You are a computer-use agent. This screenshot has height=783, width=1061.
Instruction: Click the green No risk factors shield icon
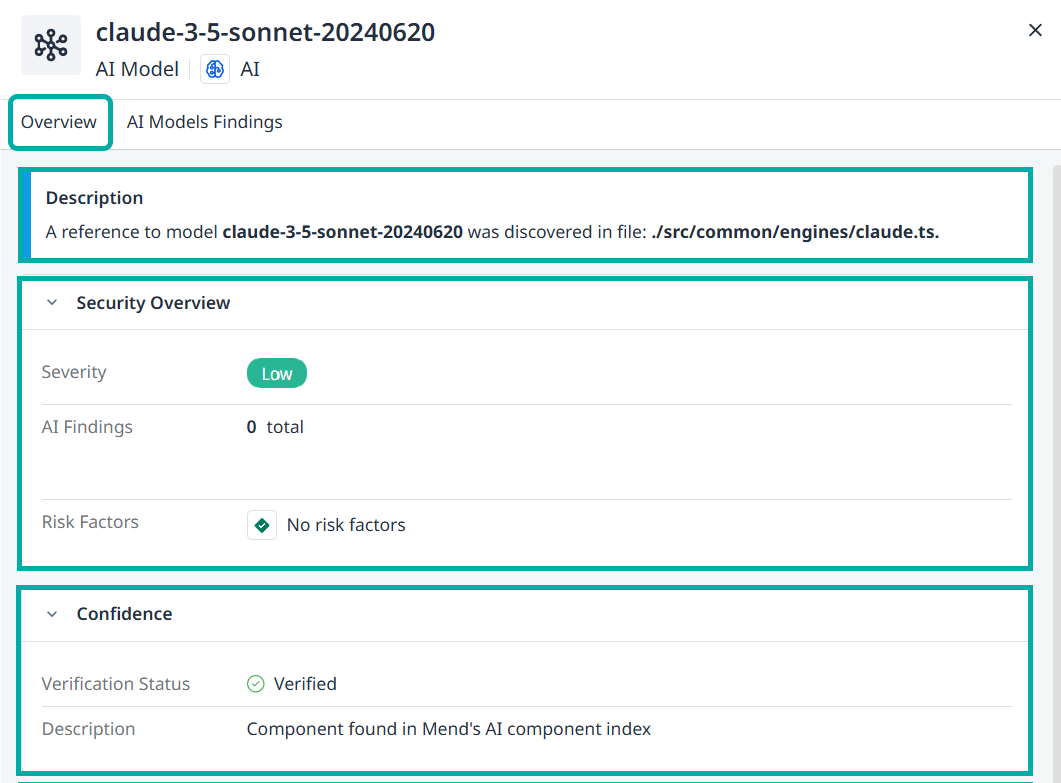(x=262, y=525)
